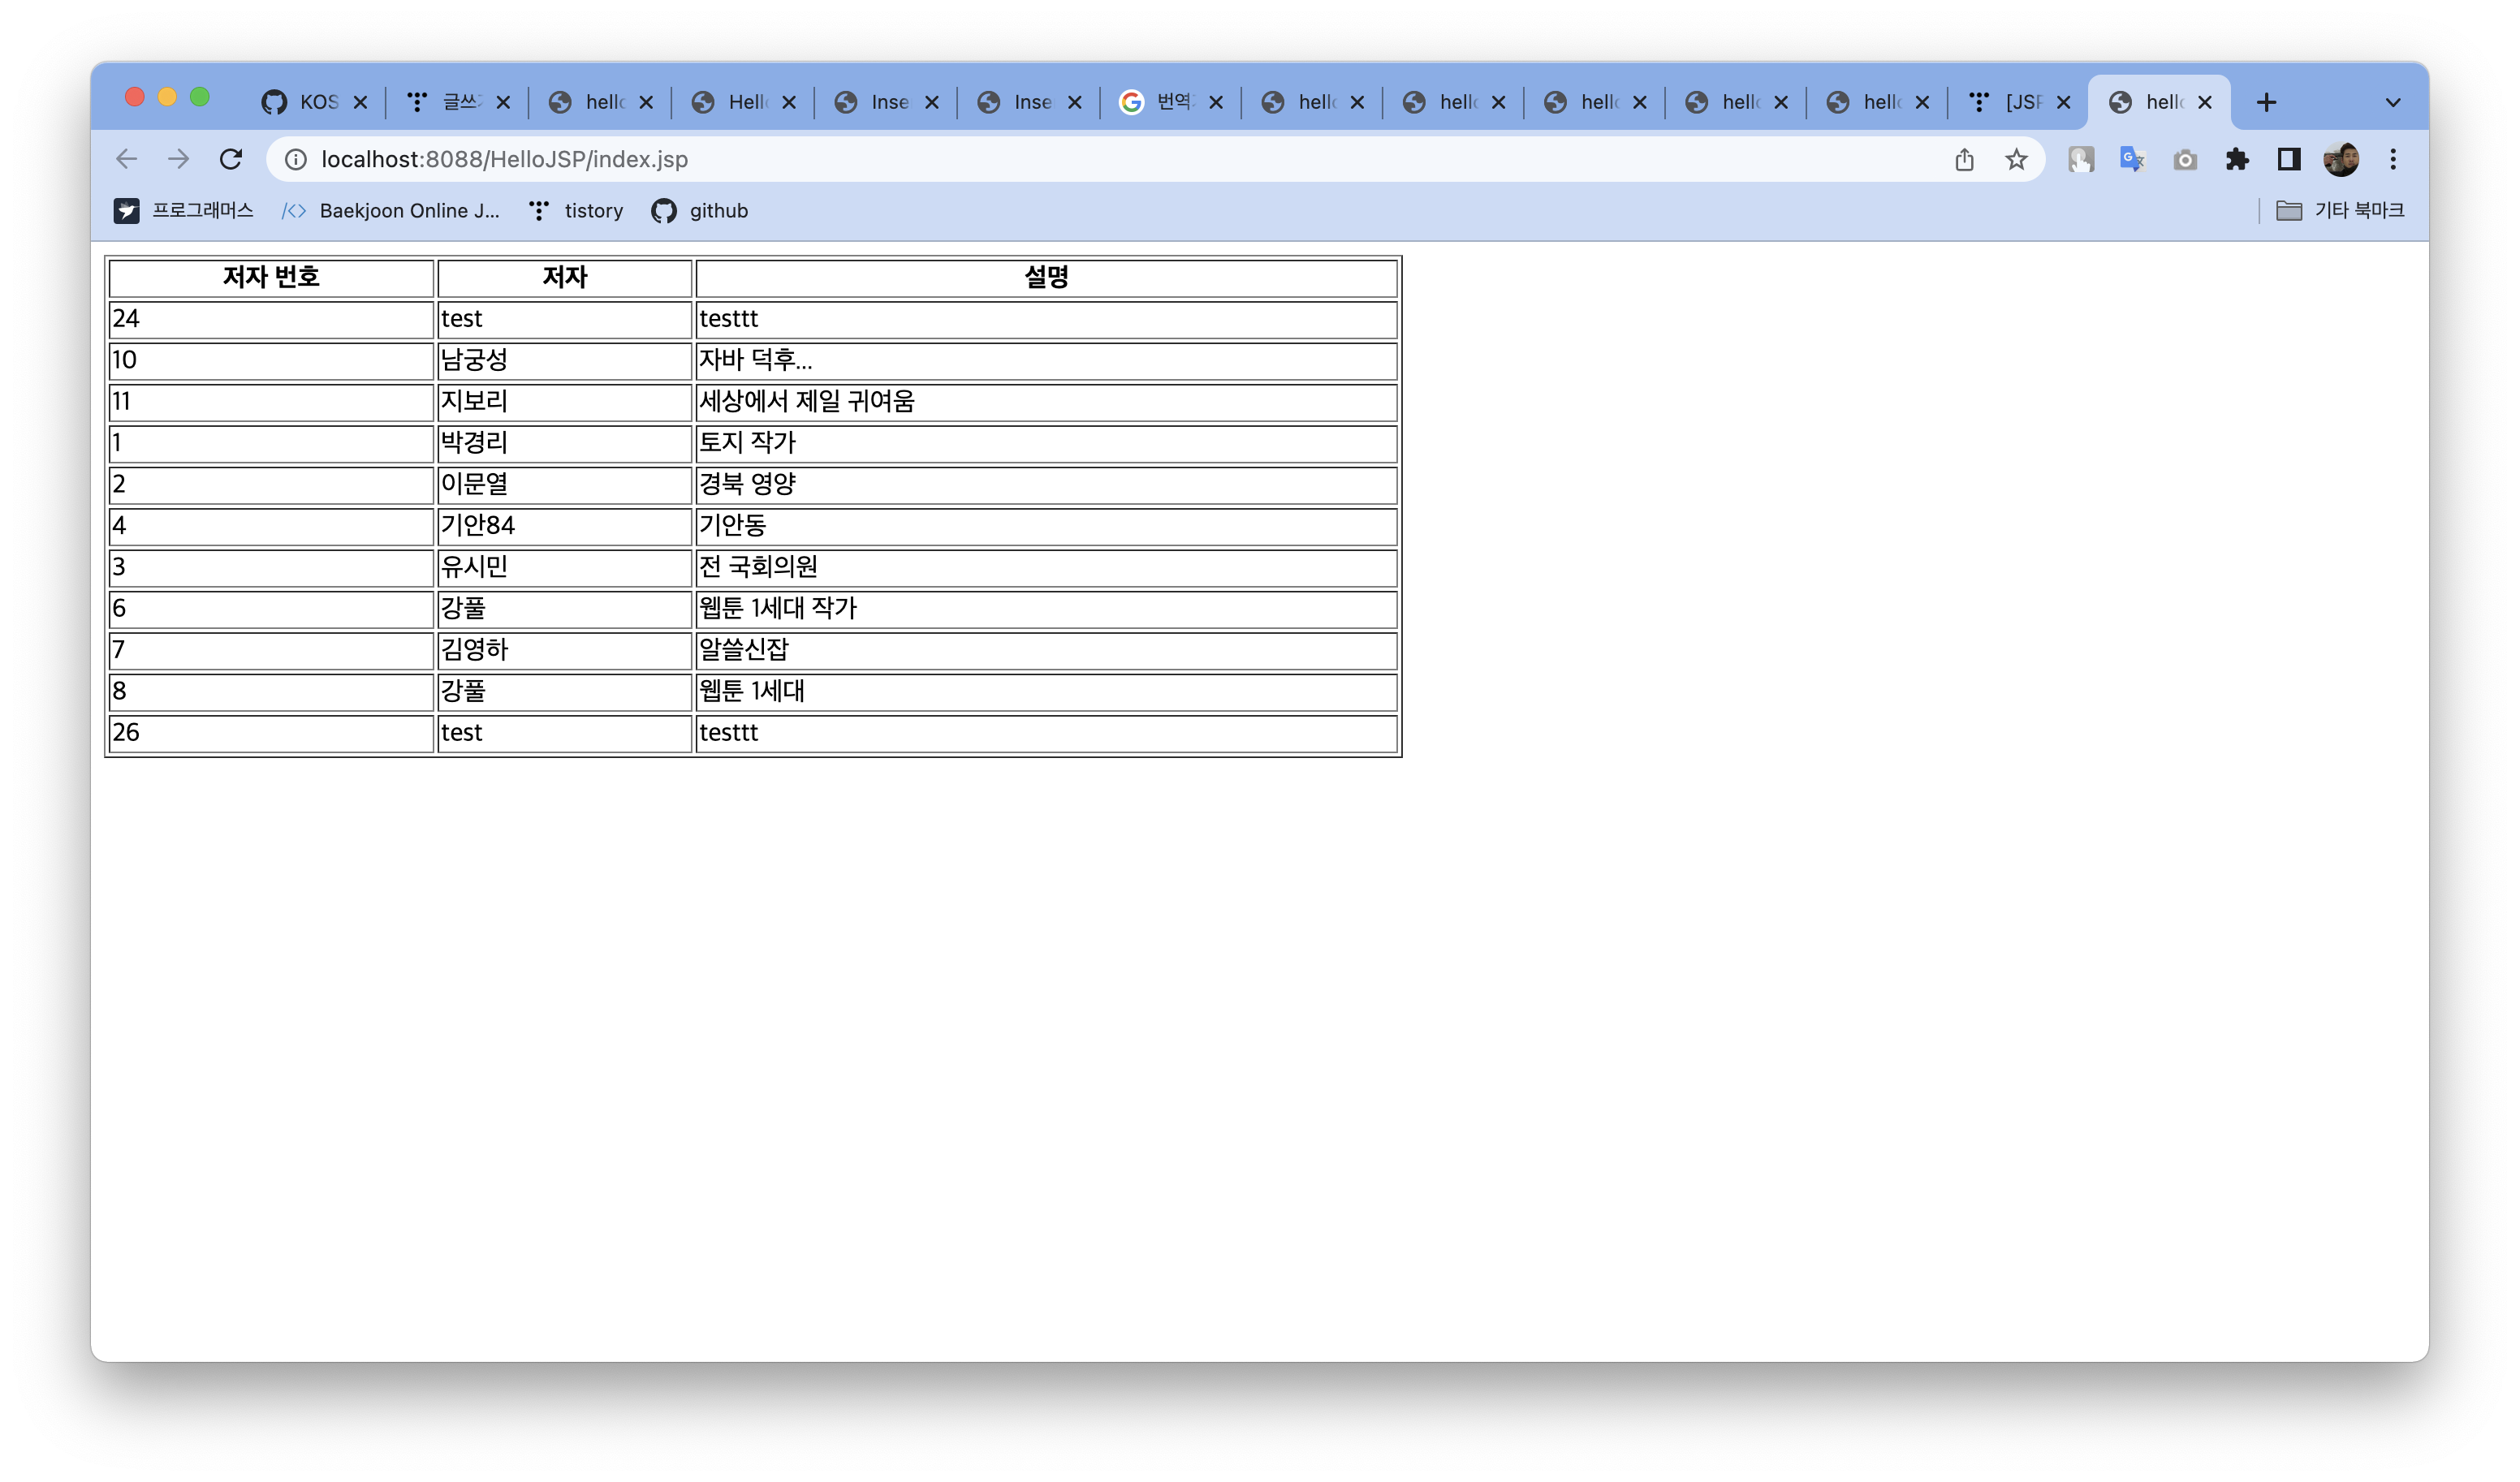Switch to the Google 번역 tab
Viewport: 2520px width, 1482px height.
[x=1160, y=102]
